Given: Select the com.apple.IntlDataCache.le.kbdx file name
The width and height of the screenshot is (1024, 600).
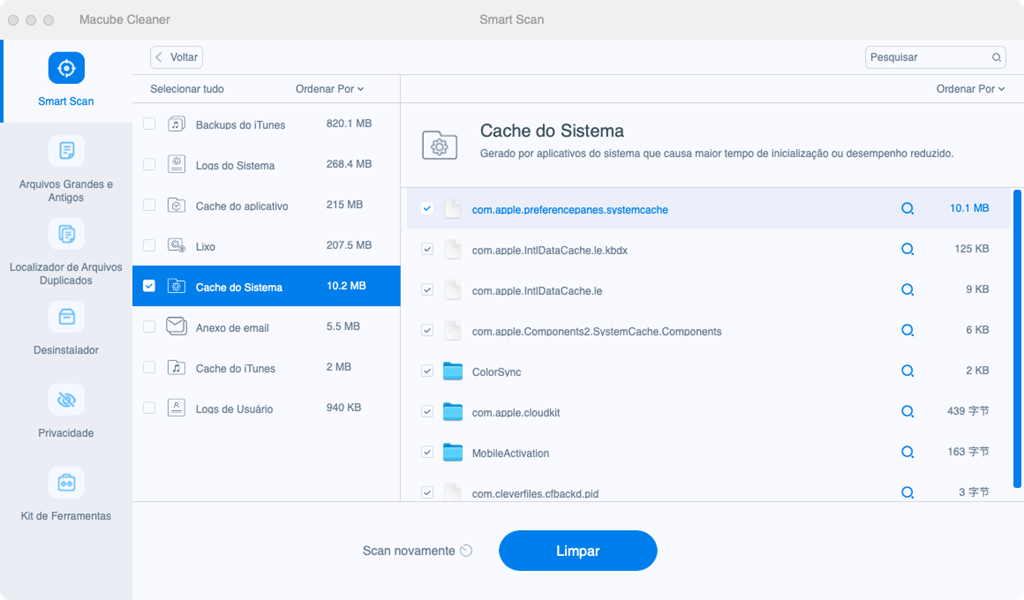Looking at the screenshot, I should point(550,250).
